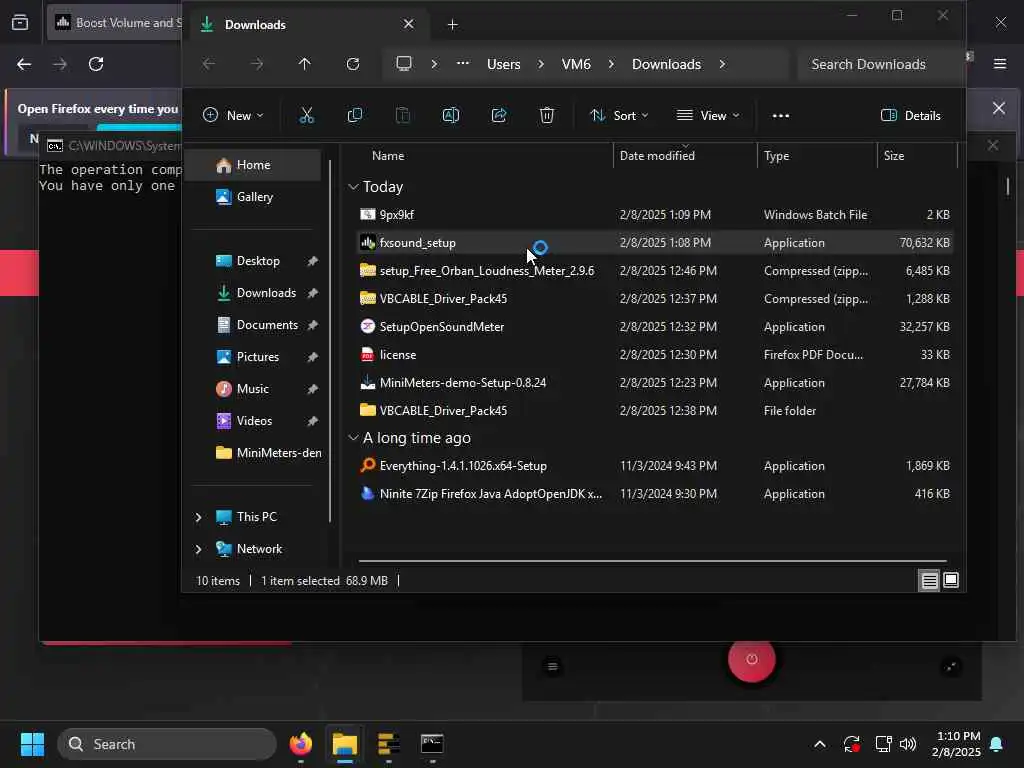Open the Sort dropdown menu
1024x768 pixels.
[619, 116]
